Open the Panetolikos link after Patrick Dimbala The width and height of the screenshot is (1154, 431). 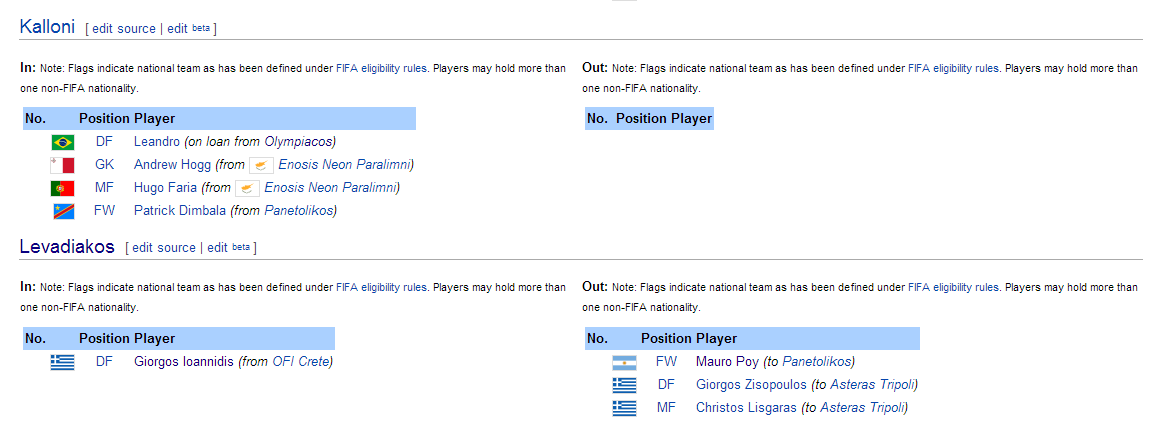pyautogui.click(x=300, y=210)
